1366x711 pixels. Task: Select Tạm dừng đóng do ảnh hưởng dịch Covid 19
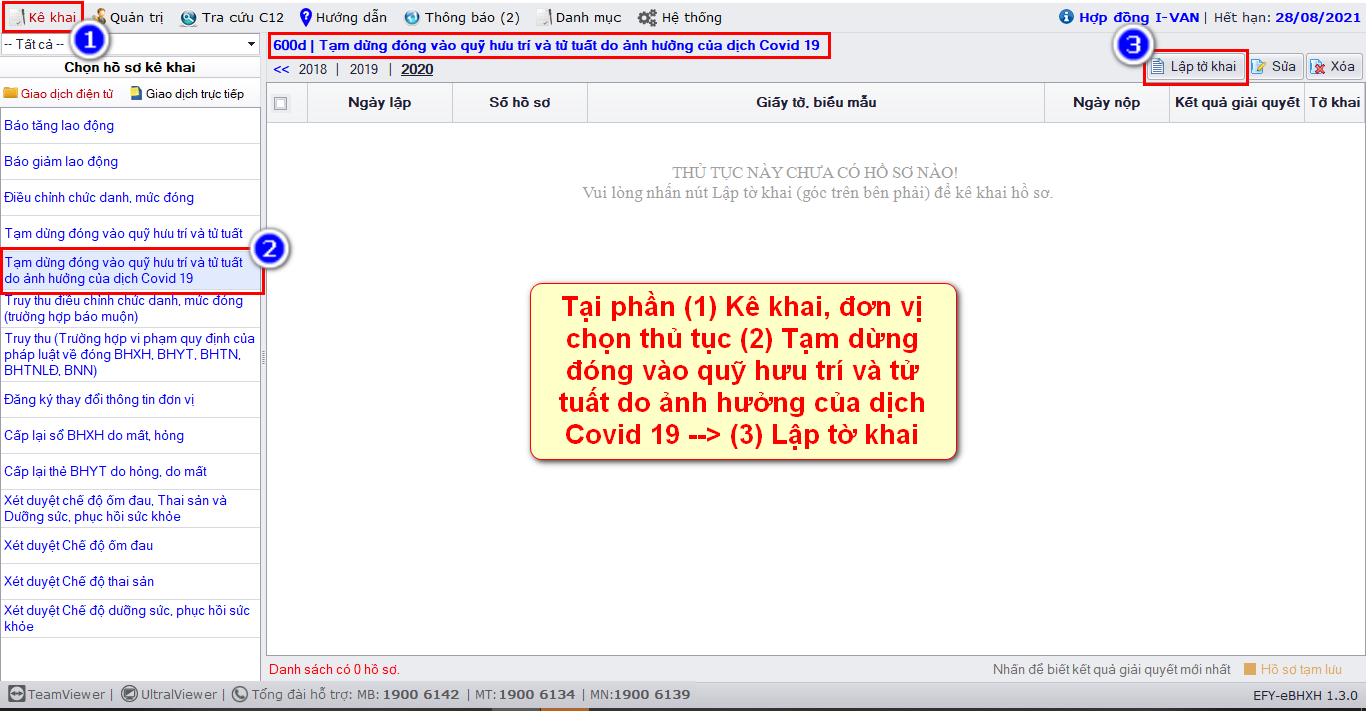click(130, 271)
